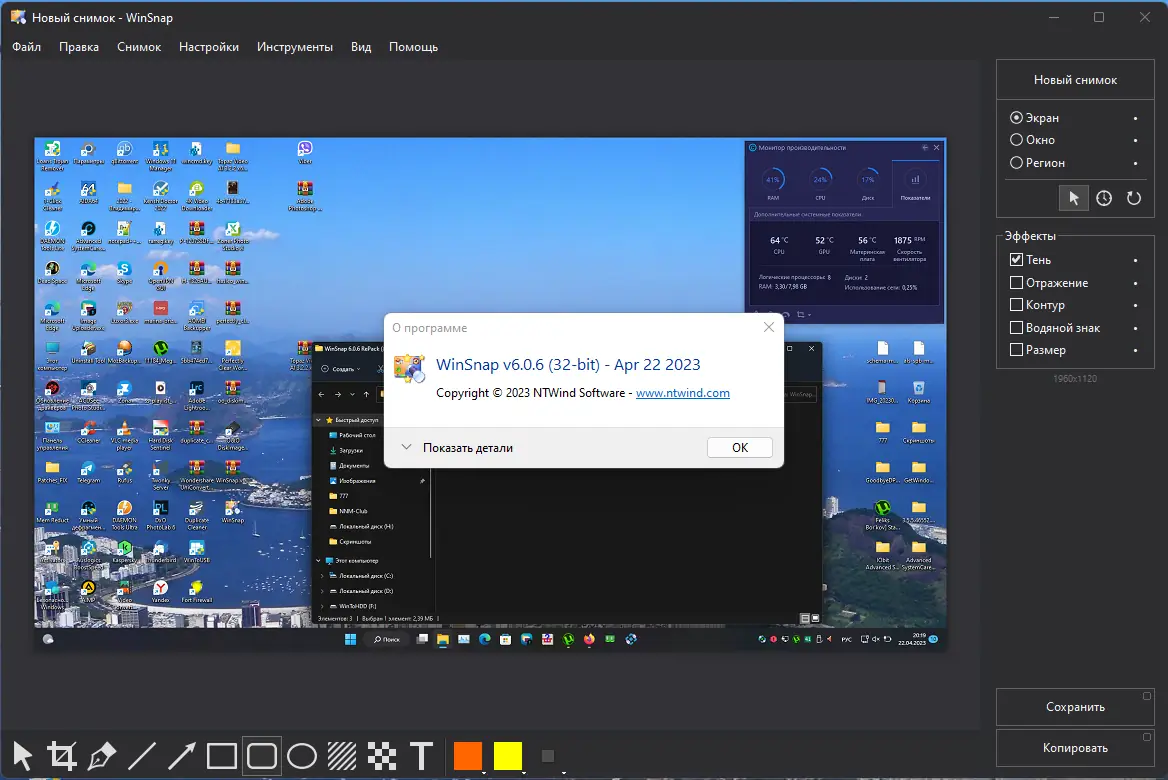Open the Правка menu
1168x780 pixels.
(79, 47)
